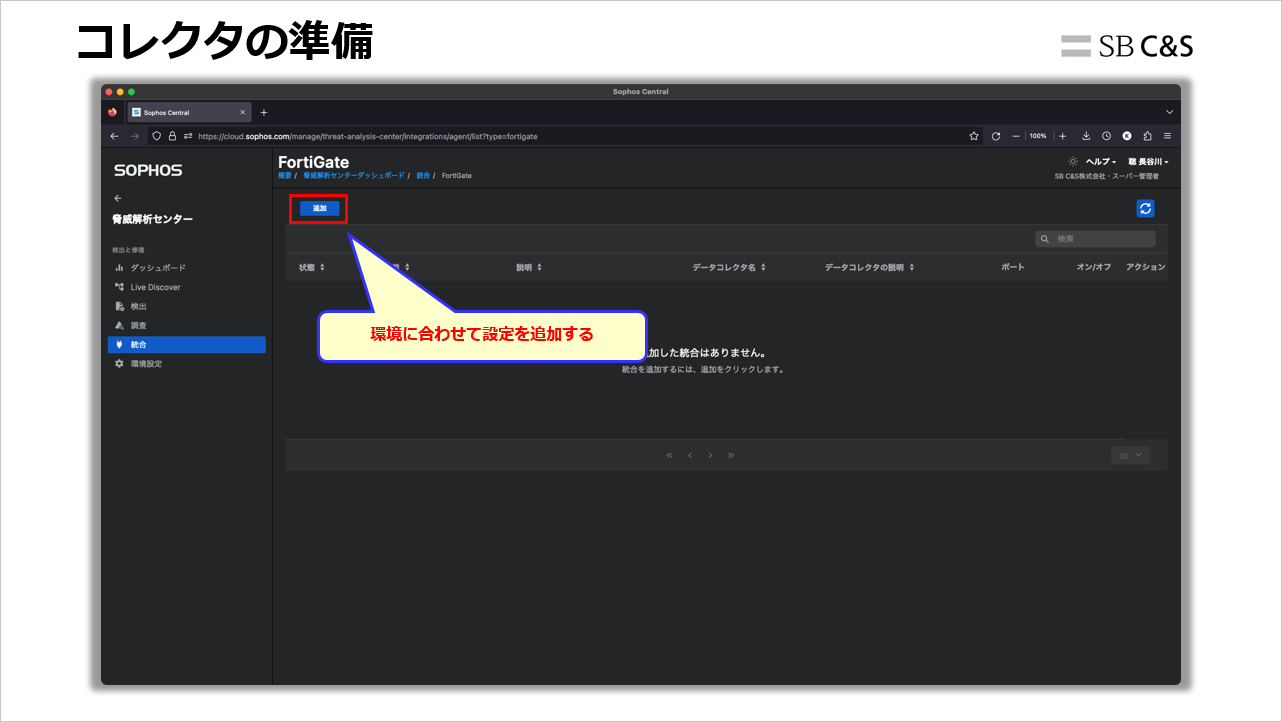This screenshot has width=1282, height=722.
Task: Click 脅威解析センターダッシュボード breadcrumb link
Action: point(354,175)
